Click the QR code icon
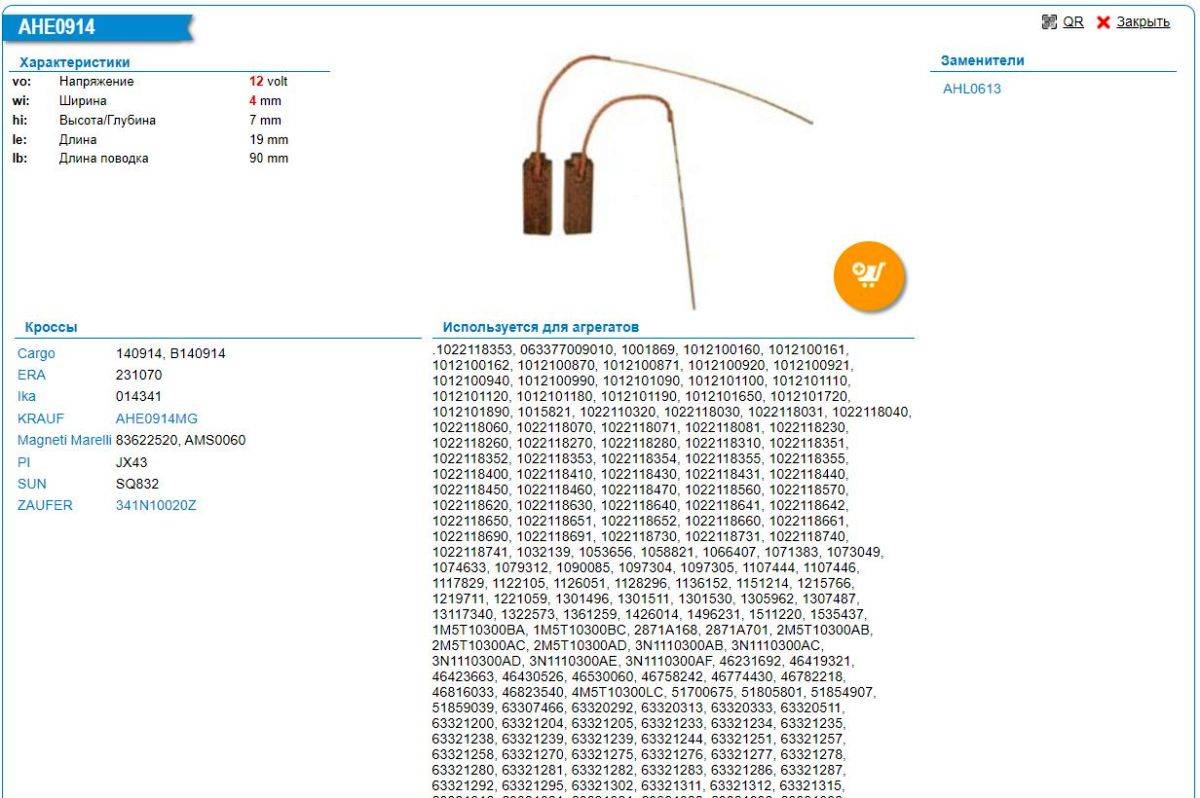 tap(1049, 22)
